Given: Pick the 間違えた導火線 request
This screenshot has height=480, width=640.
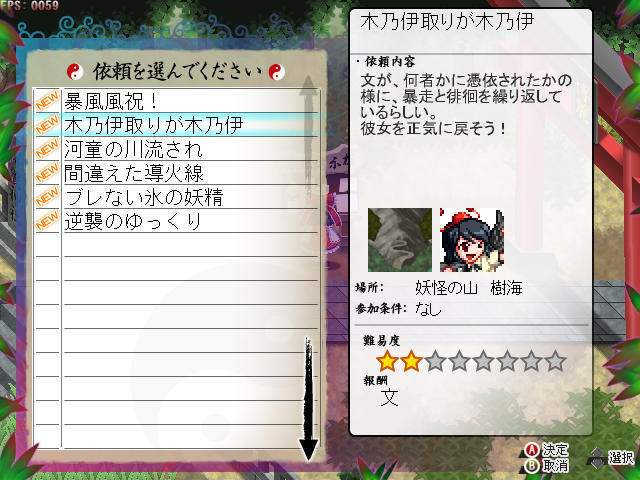Looking at the screenshot, I should pos(176,173).
